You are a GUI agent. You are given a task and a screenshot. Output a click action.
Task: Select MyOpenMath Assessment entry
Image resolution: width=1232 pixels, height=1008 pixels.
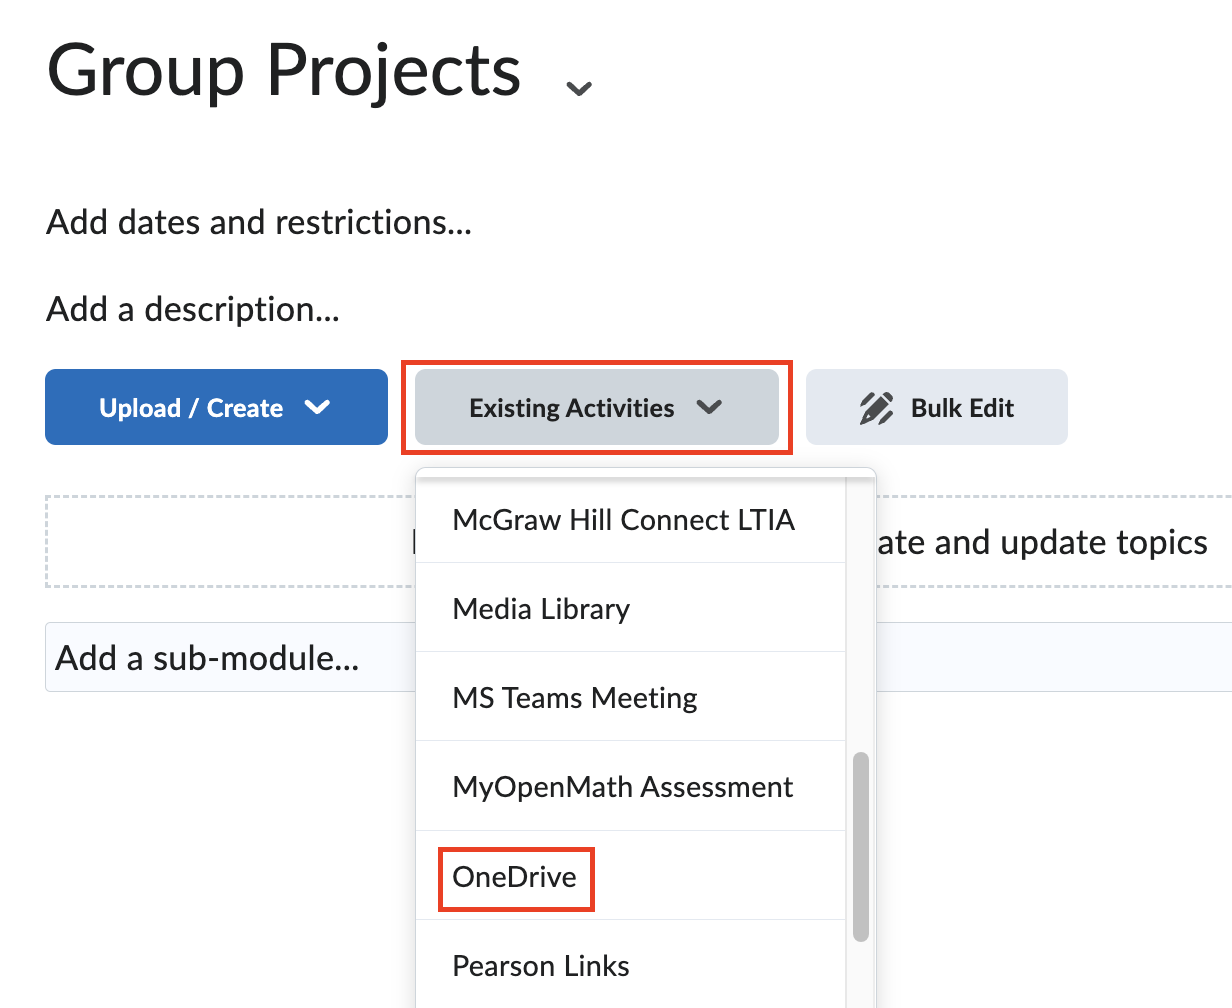click(x=622, y=787)
